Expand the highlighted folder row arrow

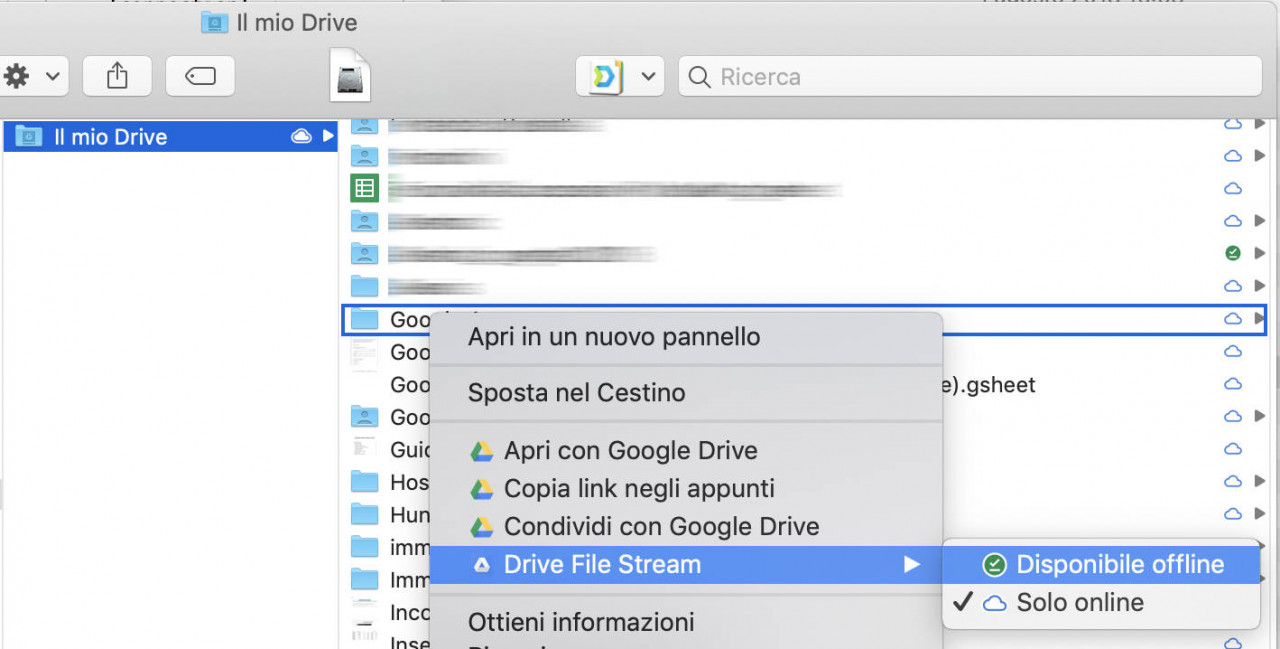point(1259,319)
